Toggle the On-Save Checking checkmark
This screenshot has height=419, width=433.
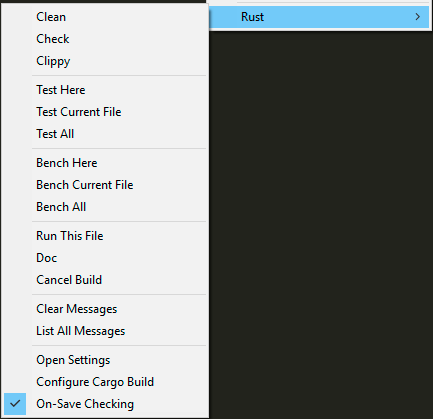point(15,404)
